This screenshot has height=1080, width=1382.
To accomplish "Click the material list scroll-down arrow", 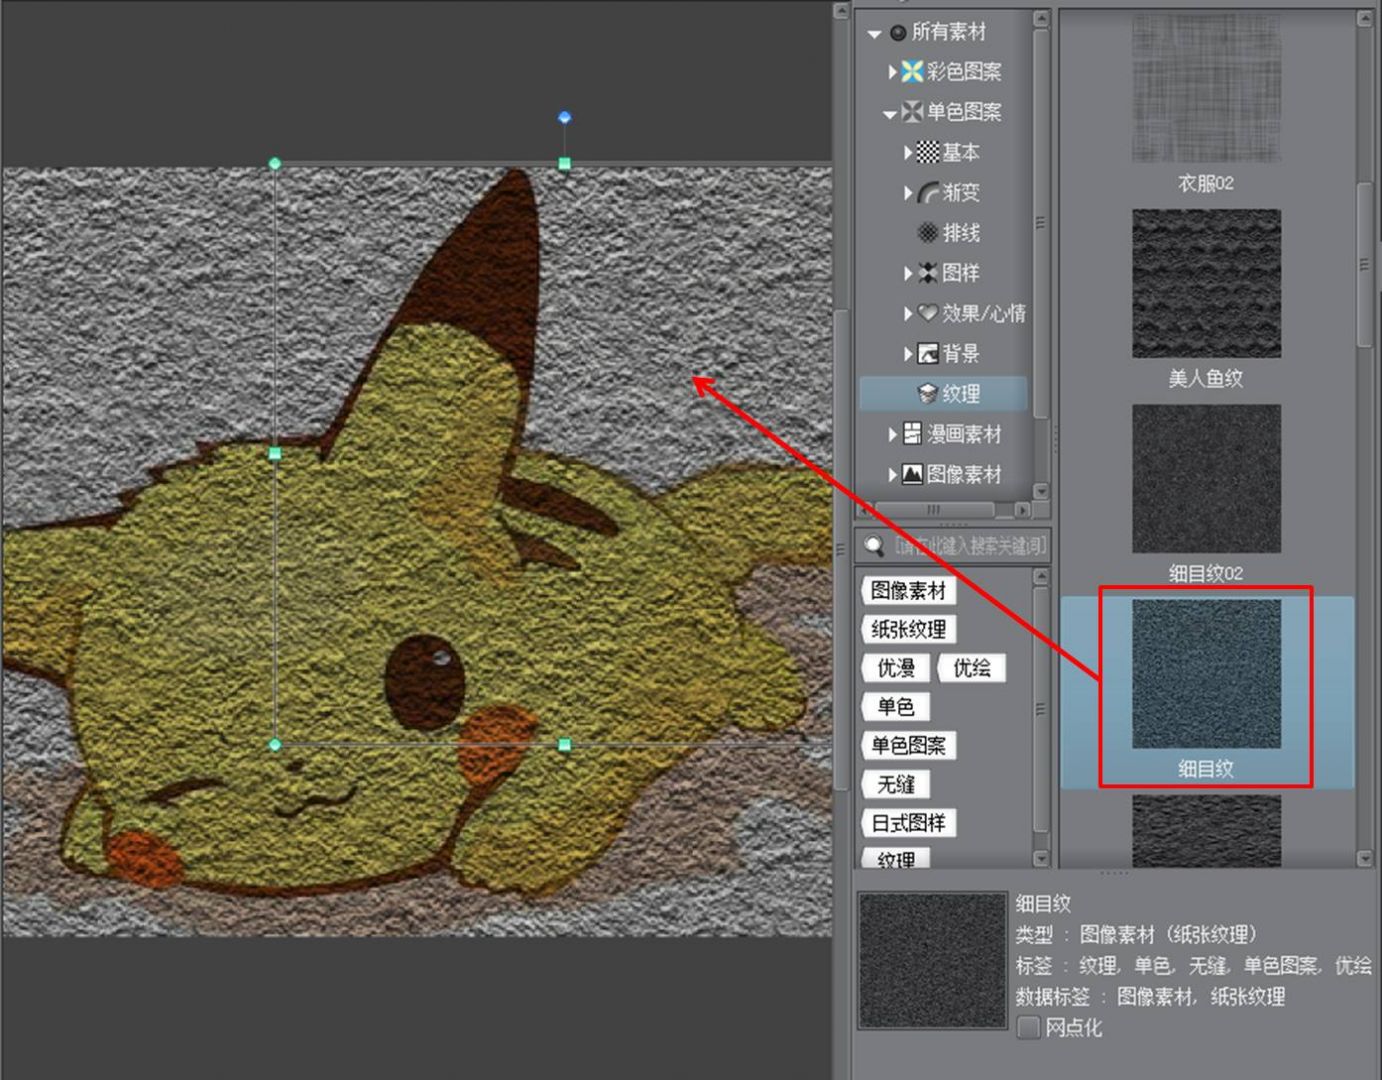I will pyautogui.click(x=1365, y=859).
